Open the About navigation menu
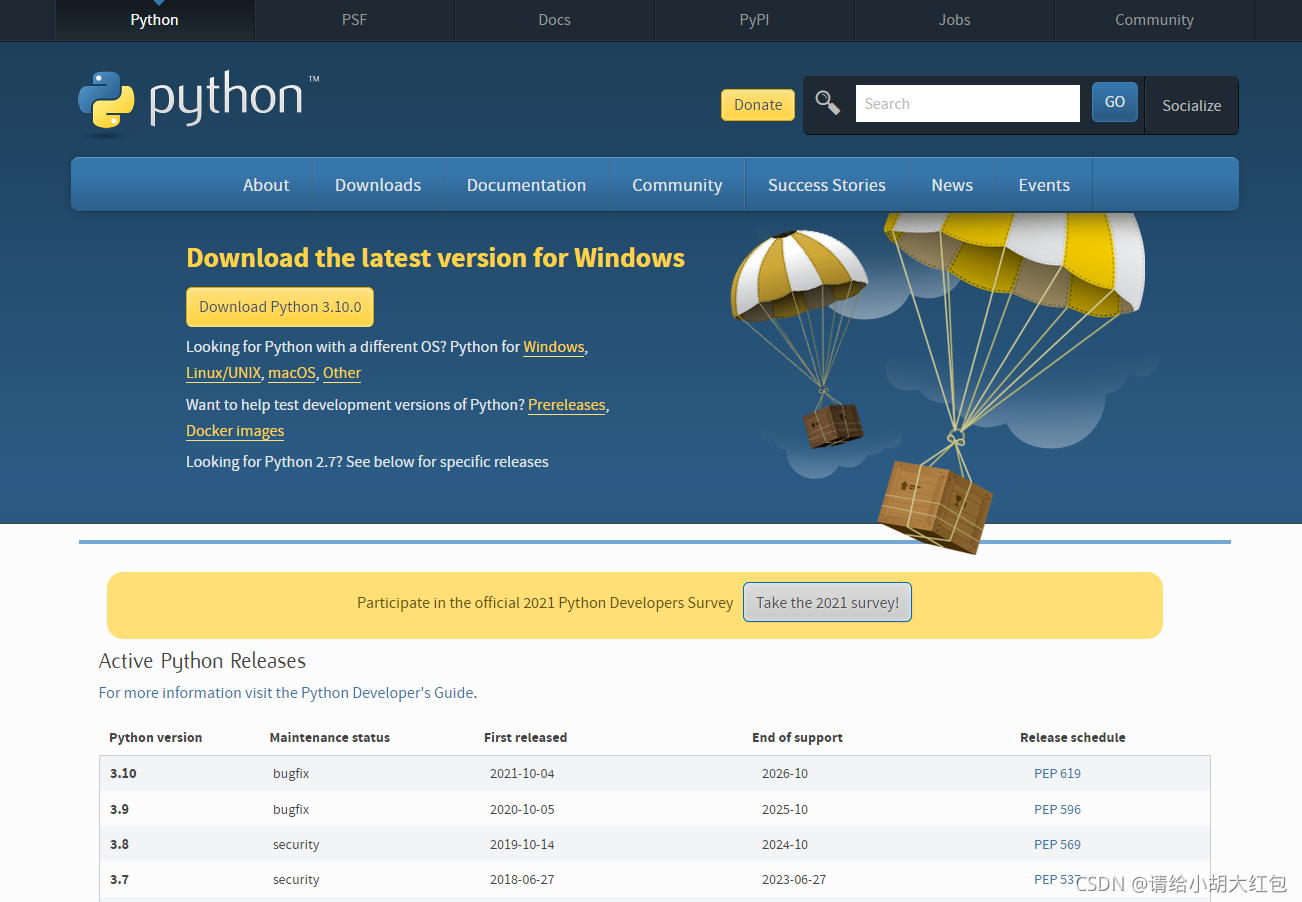This screenshot has height=902, width=1302. tap(266, 185)
